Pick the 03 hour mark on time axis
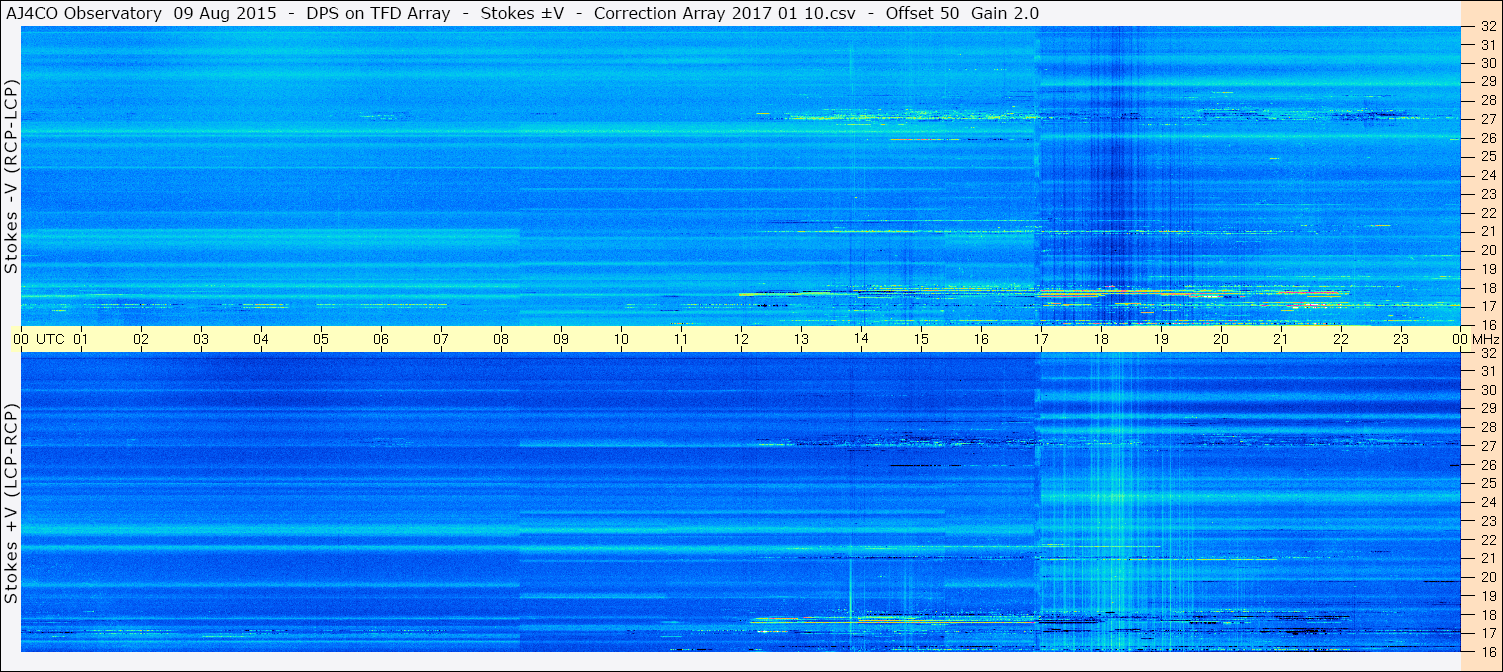This screenshot has height=672, width=1503. click(x=201, y=339)
